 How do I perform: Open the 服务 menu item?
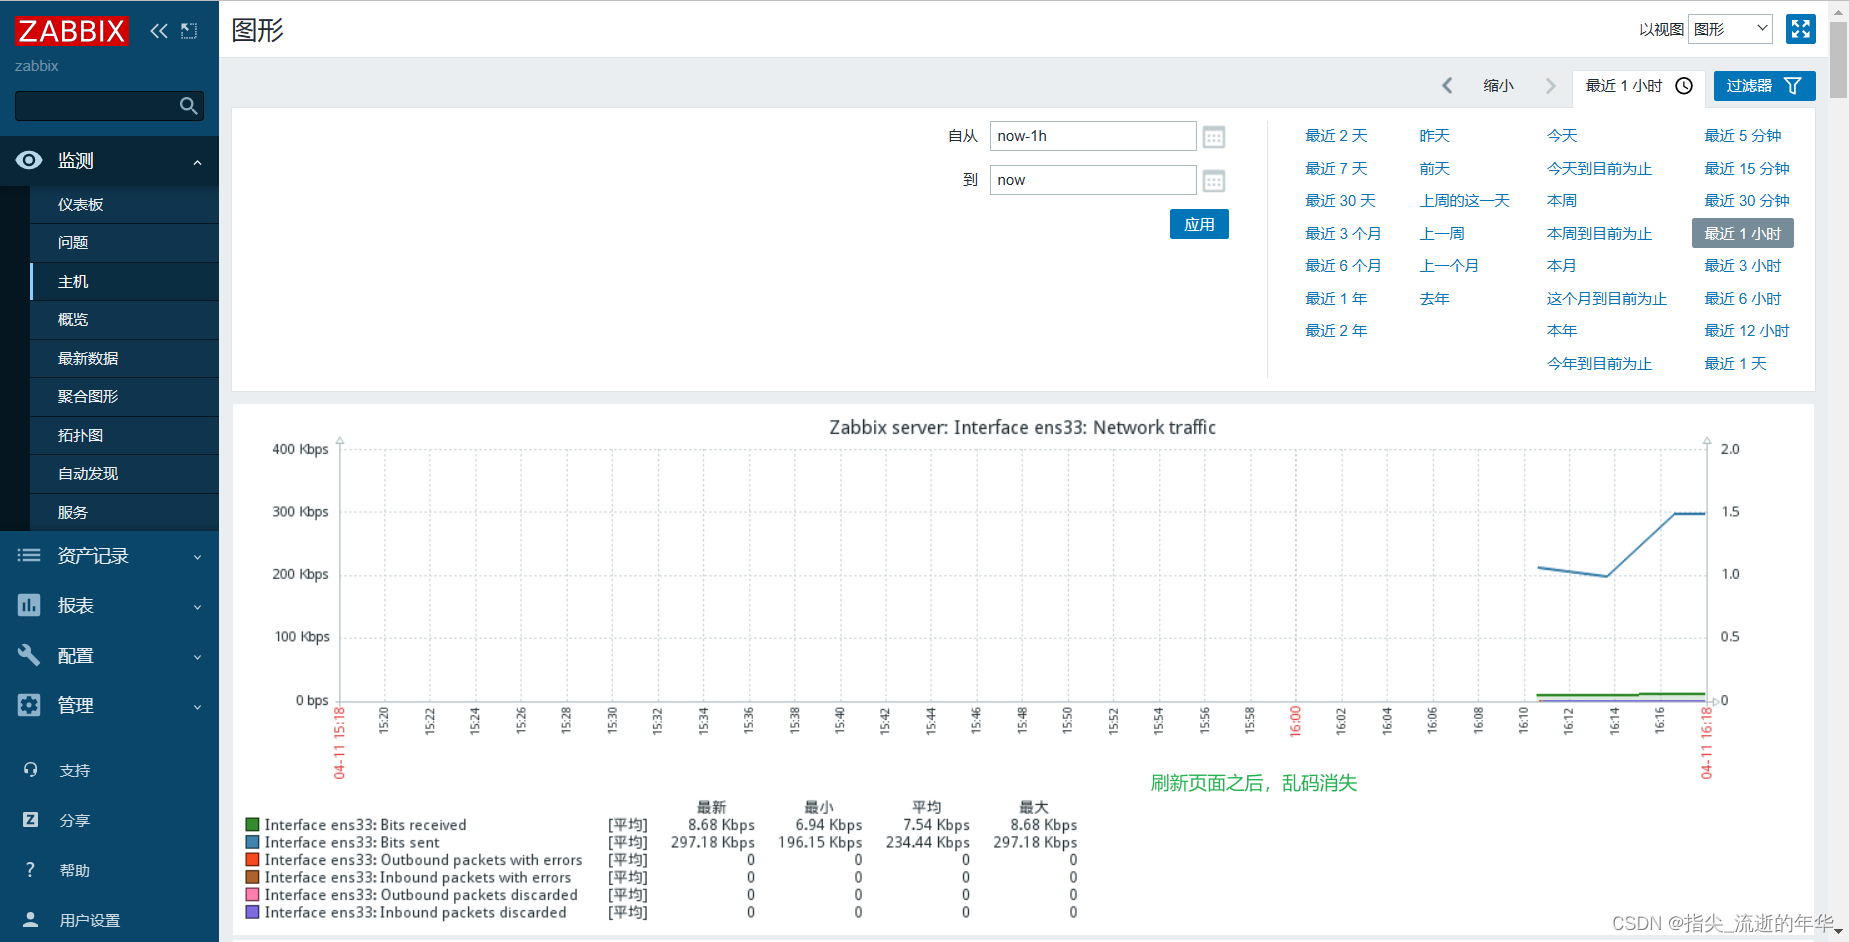point(124,512)
